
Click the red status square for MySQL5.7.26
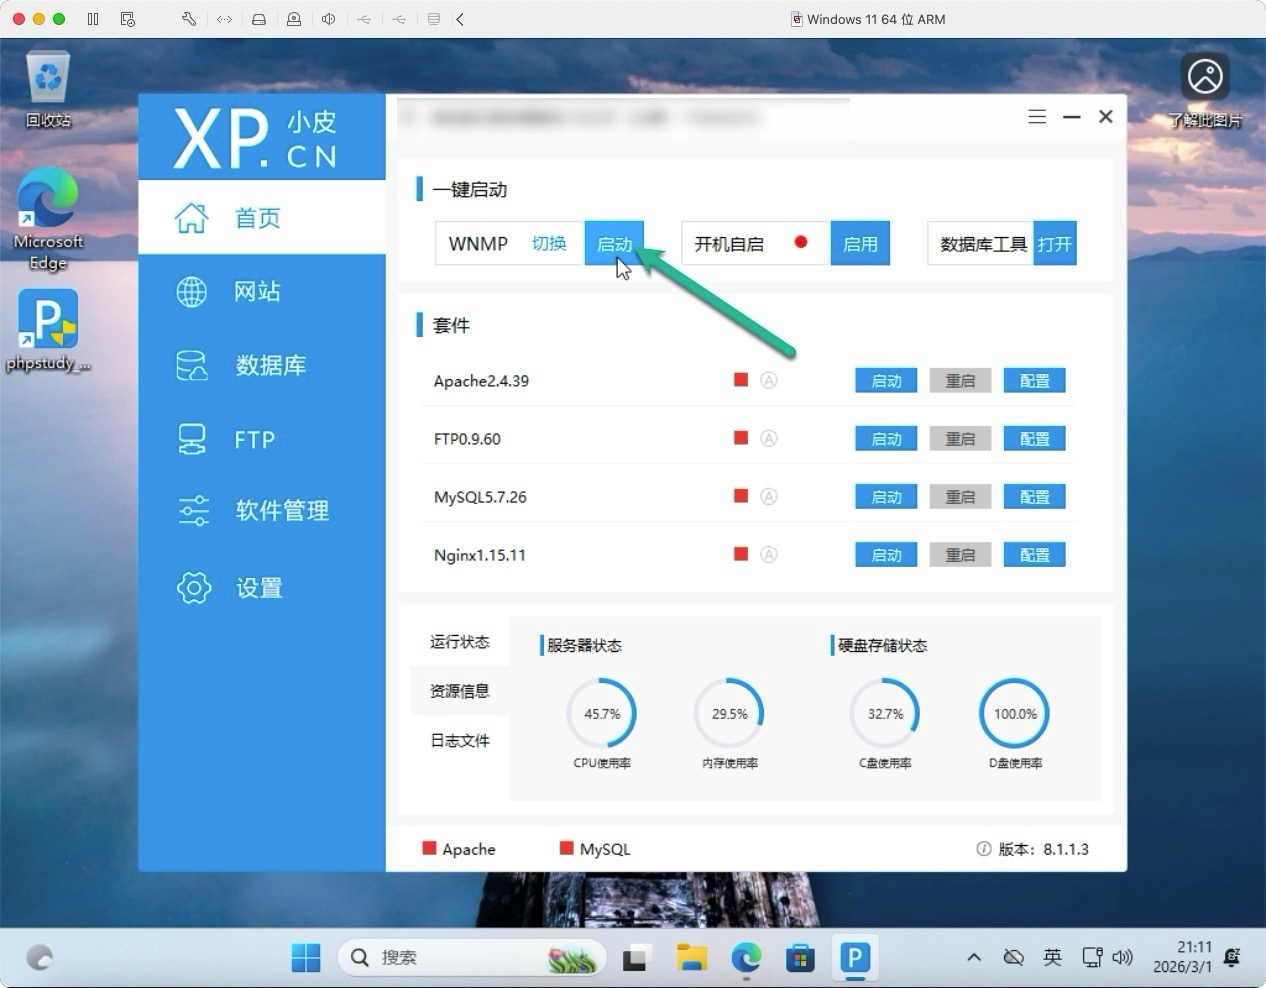pos(741,495)
